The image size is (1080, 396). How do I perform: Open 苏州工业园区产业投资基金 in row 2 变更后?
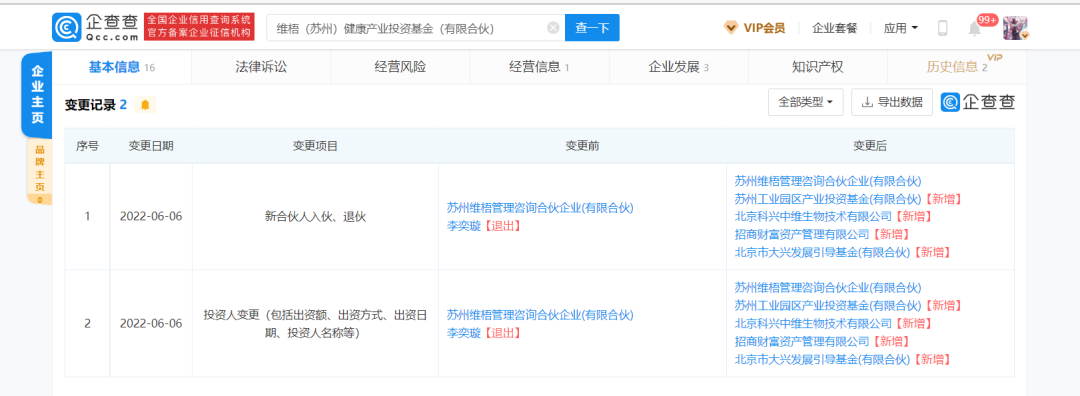[827, 305]
